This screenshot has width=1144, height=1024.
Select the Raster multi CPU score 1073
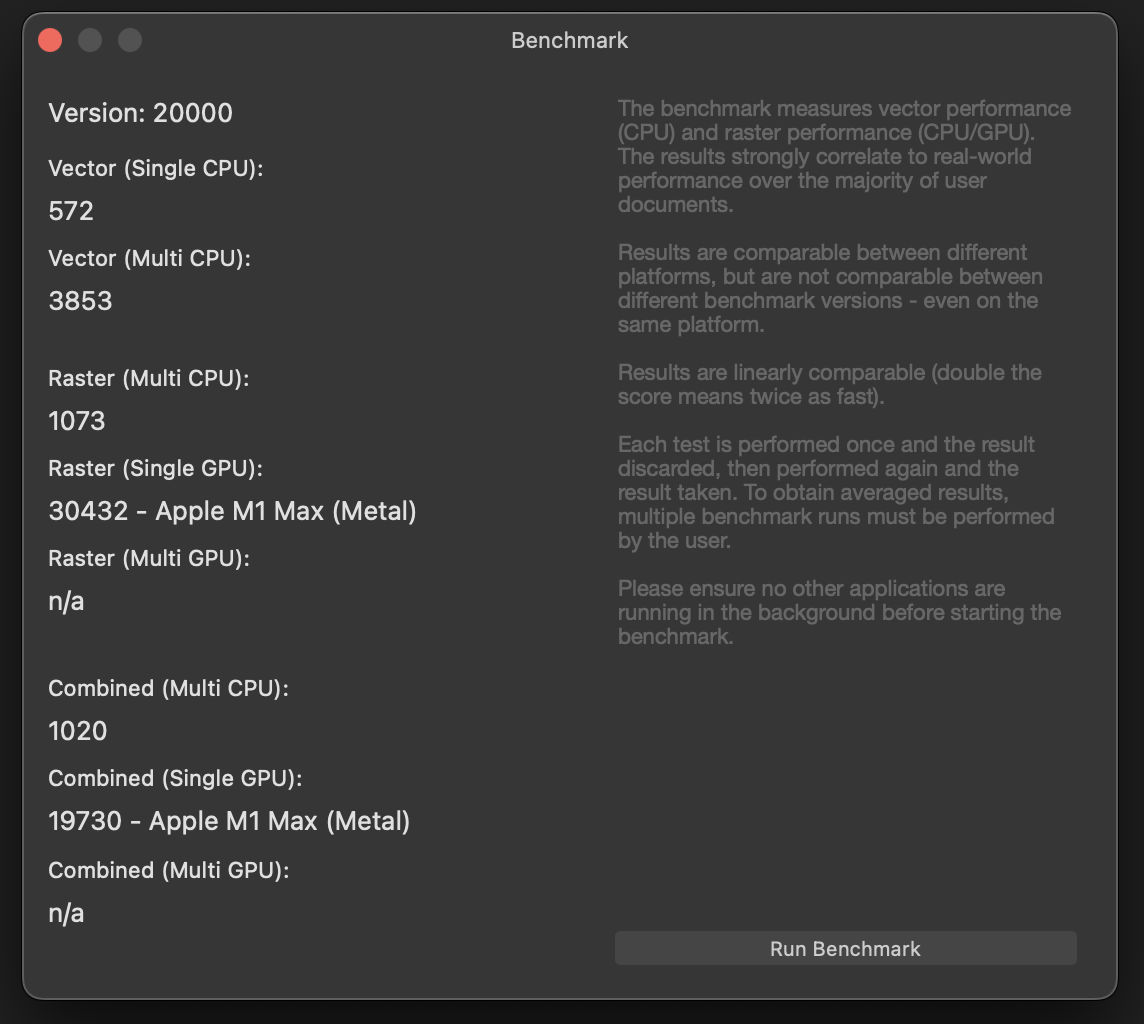click(77, 421)
